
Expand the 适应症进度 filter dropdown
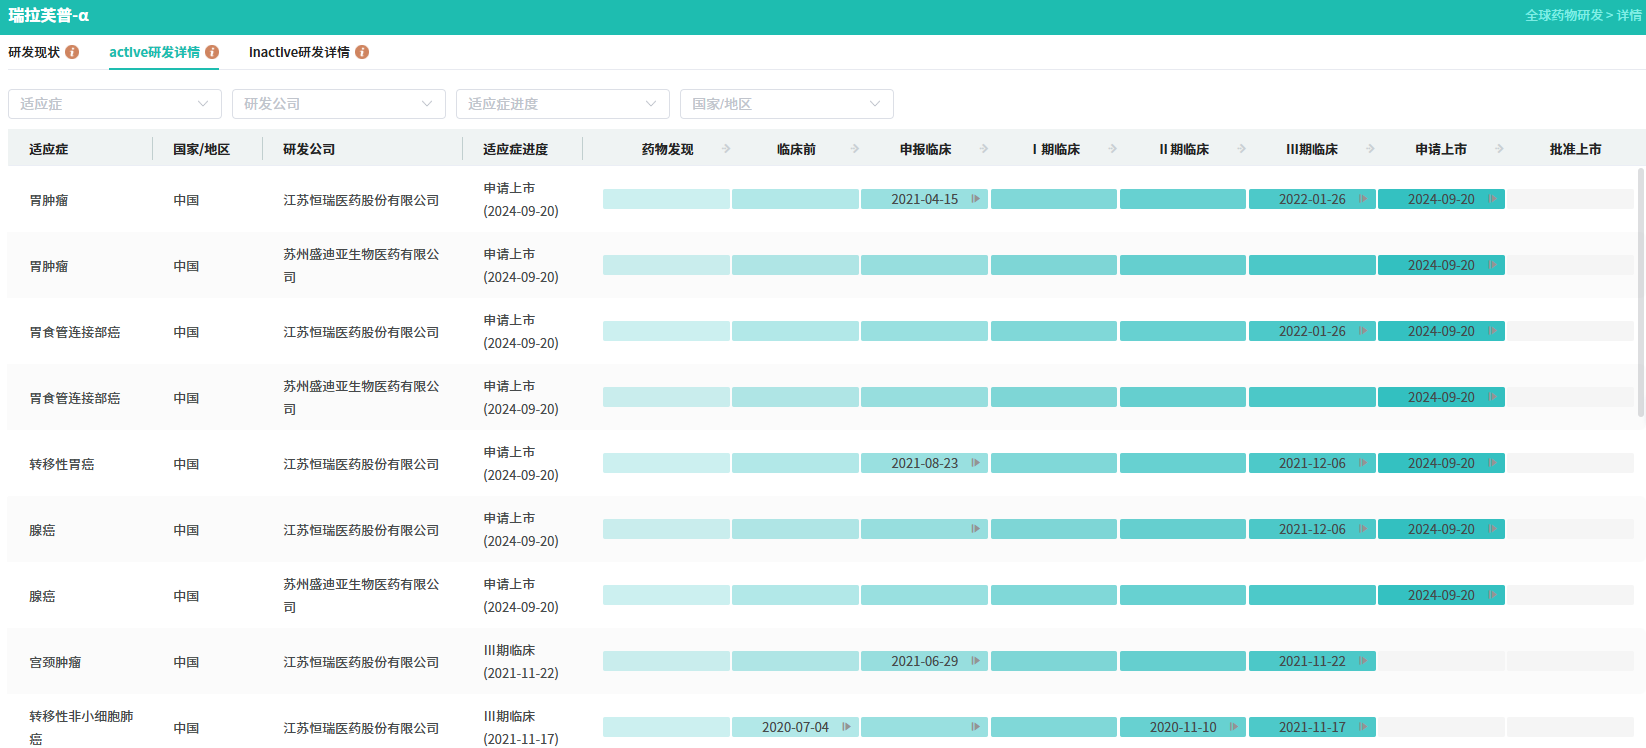tap(563, 104)
